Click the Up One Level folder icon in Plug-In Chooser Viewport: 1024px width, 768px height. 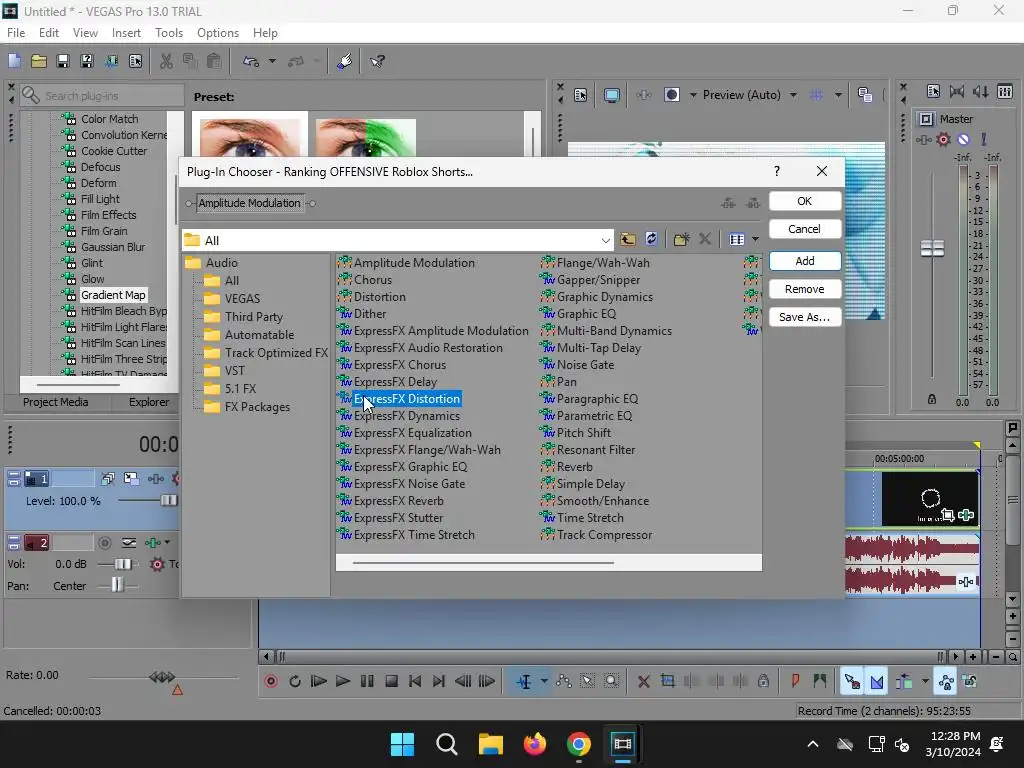pyautogui.click(x=628, y=239)
